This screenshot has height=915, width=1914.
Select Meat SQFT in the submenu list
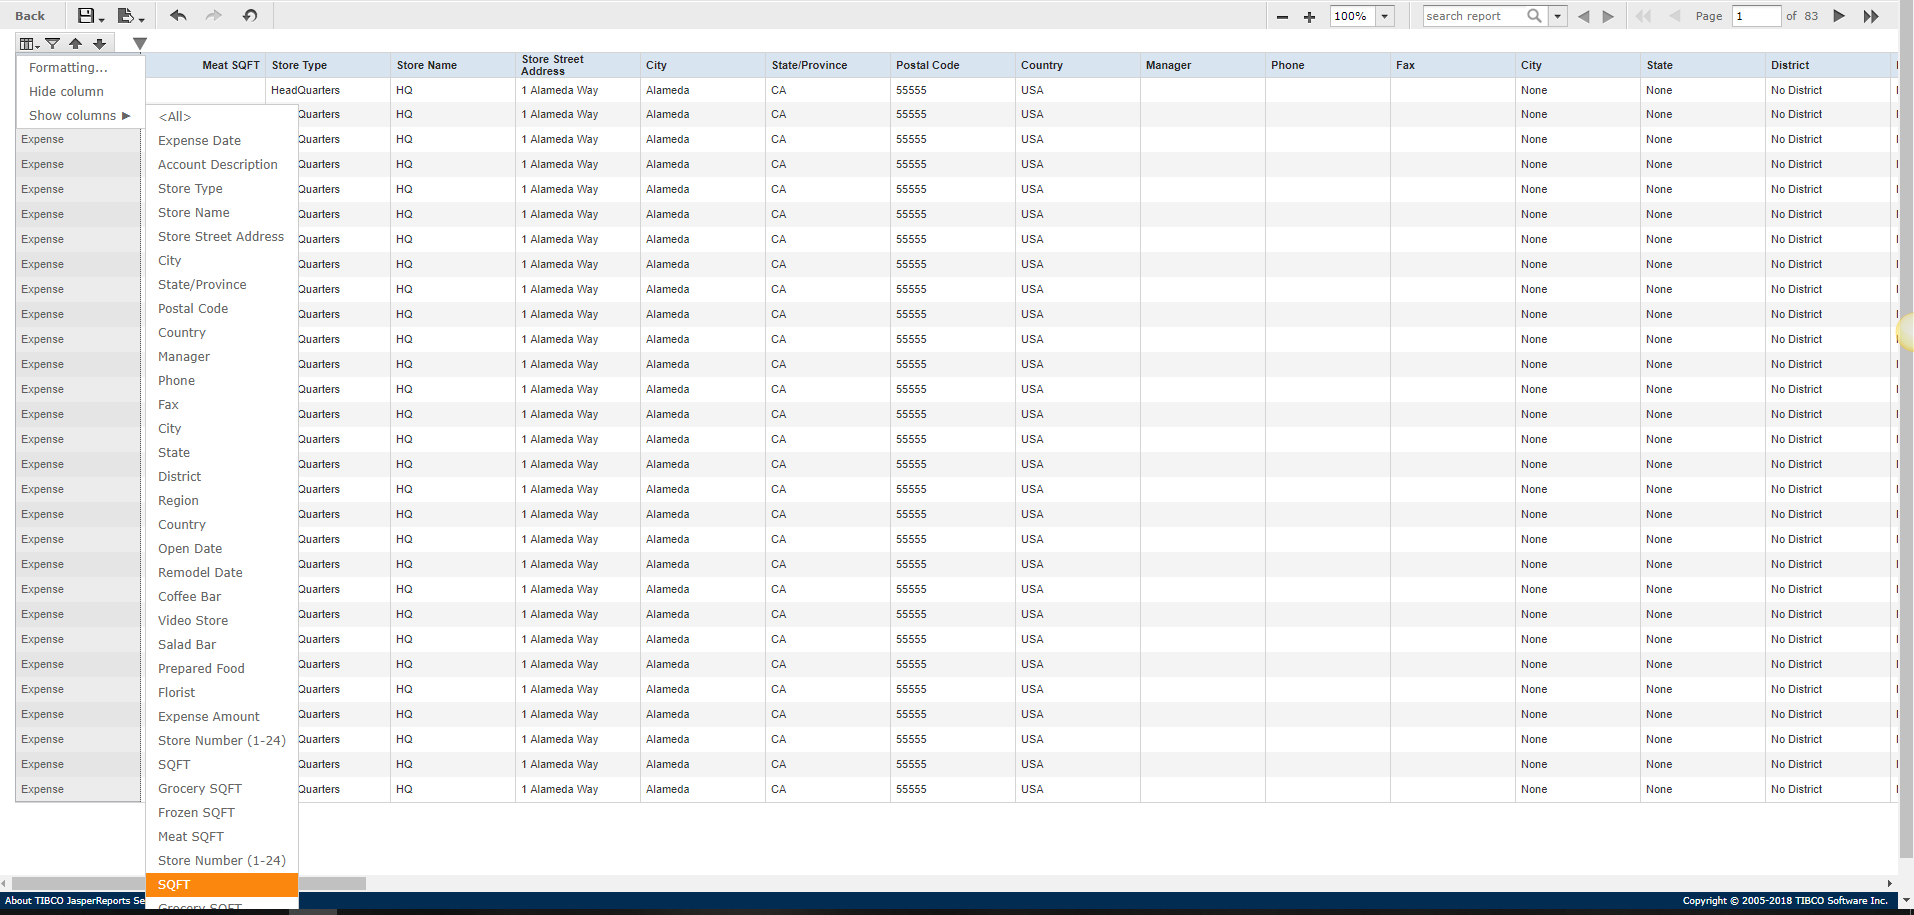point(222,837)
